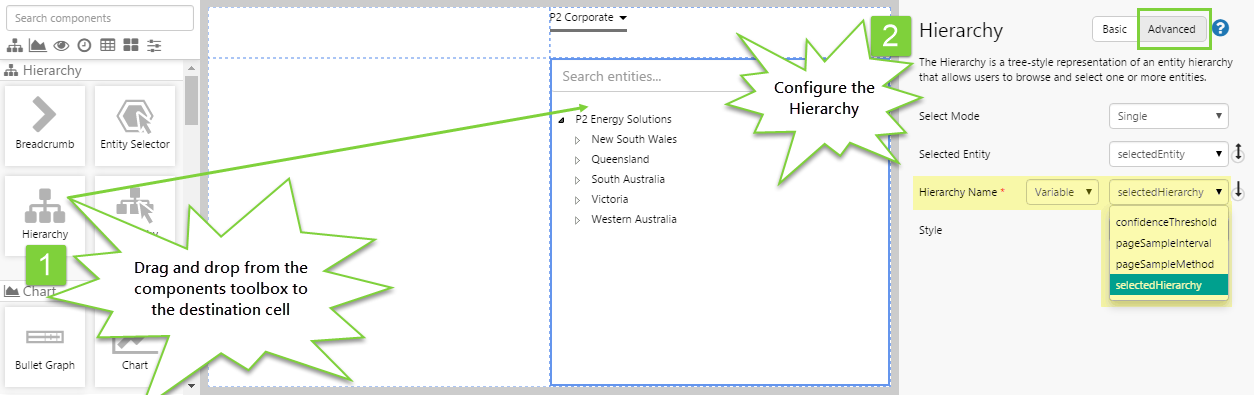This screenshot has width=1254, height=395.
Task: Switch to Basic configuration tab
Action: 1115,29
